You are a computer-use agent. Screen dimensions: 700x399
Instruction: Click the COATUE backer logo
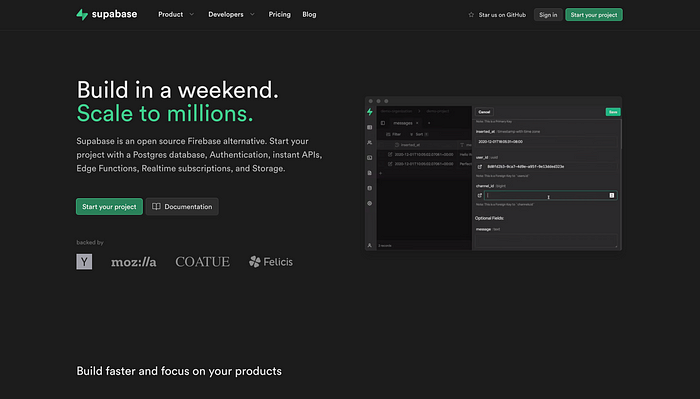click(203, 262)
